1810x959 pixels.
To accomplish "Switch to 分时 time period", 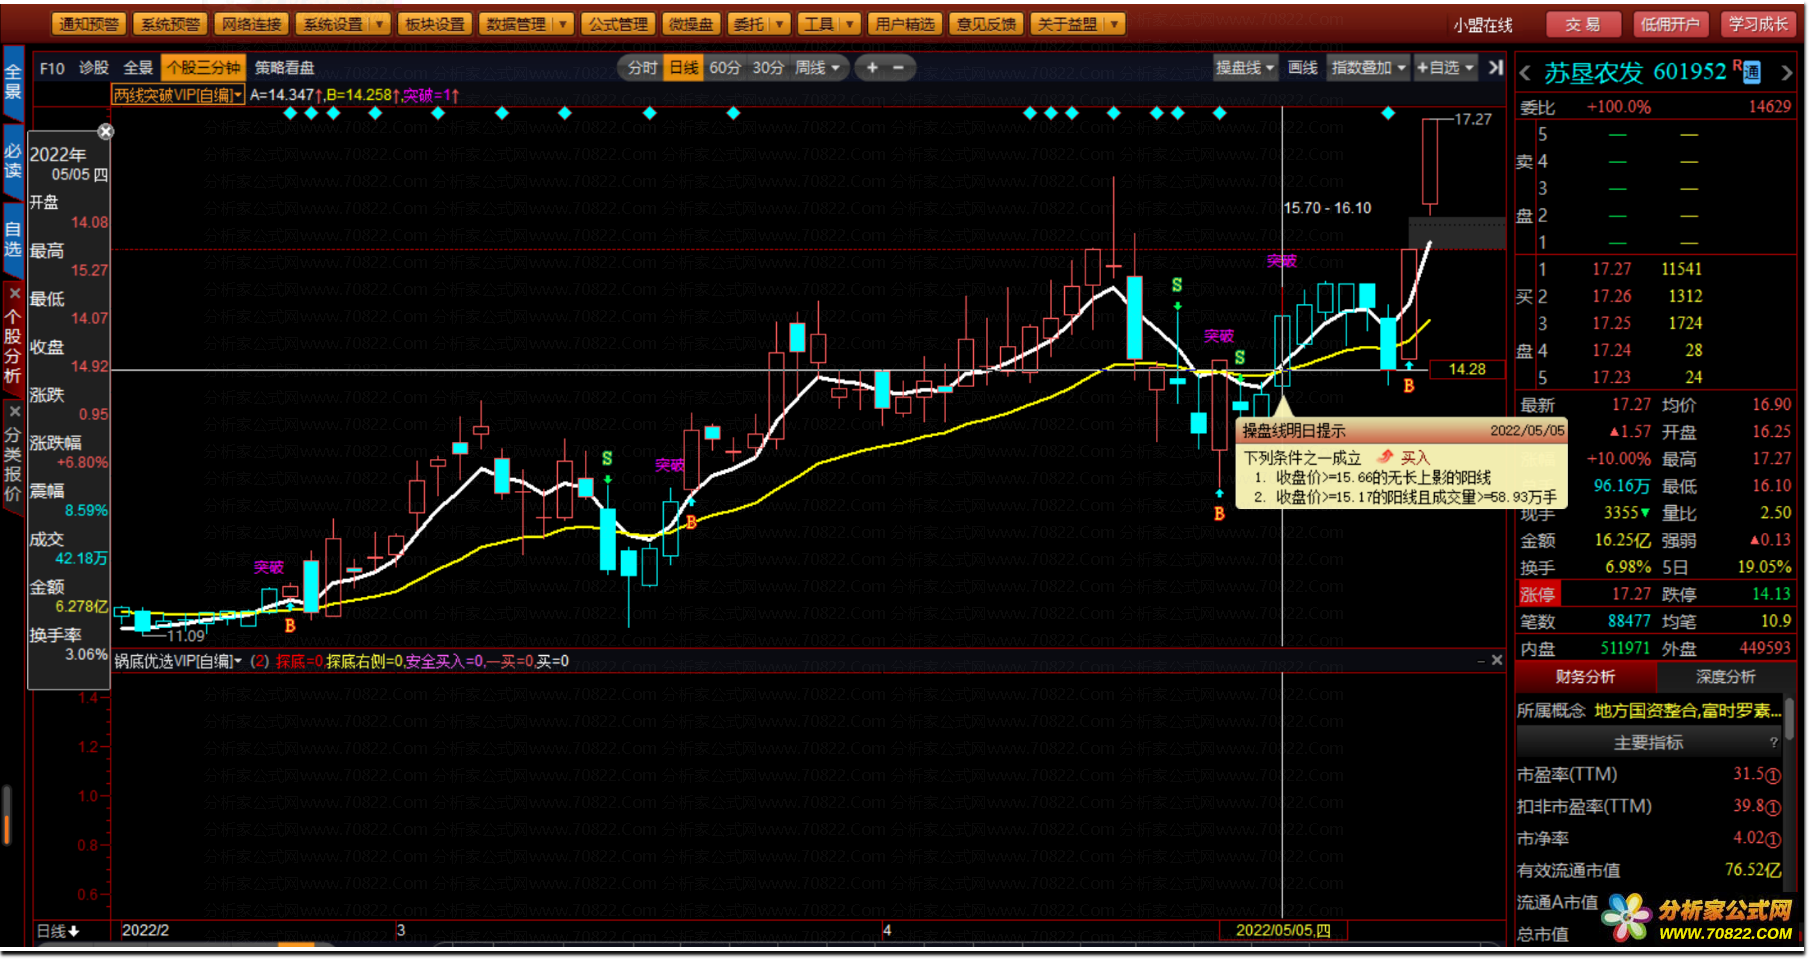I will pos(641,68).
